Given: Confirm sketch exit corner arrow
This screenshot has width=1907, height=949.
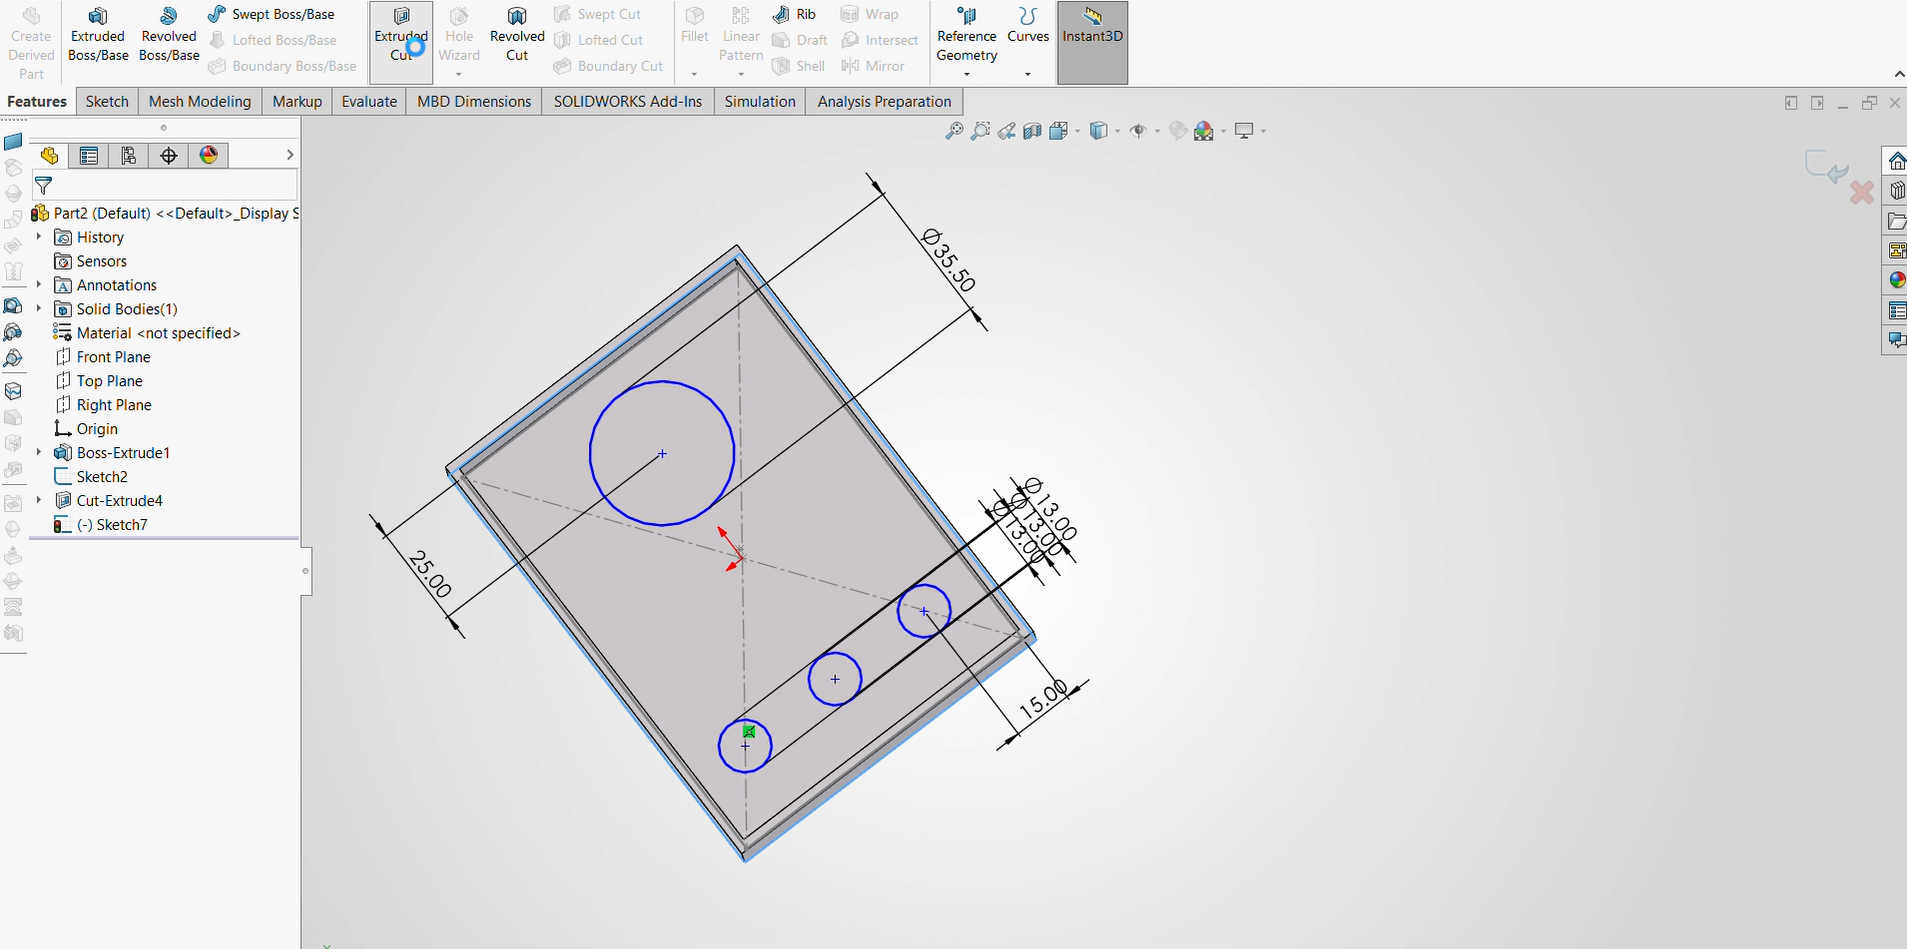Looking at the screenshot, I should (x=1827, y=167).
